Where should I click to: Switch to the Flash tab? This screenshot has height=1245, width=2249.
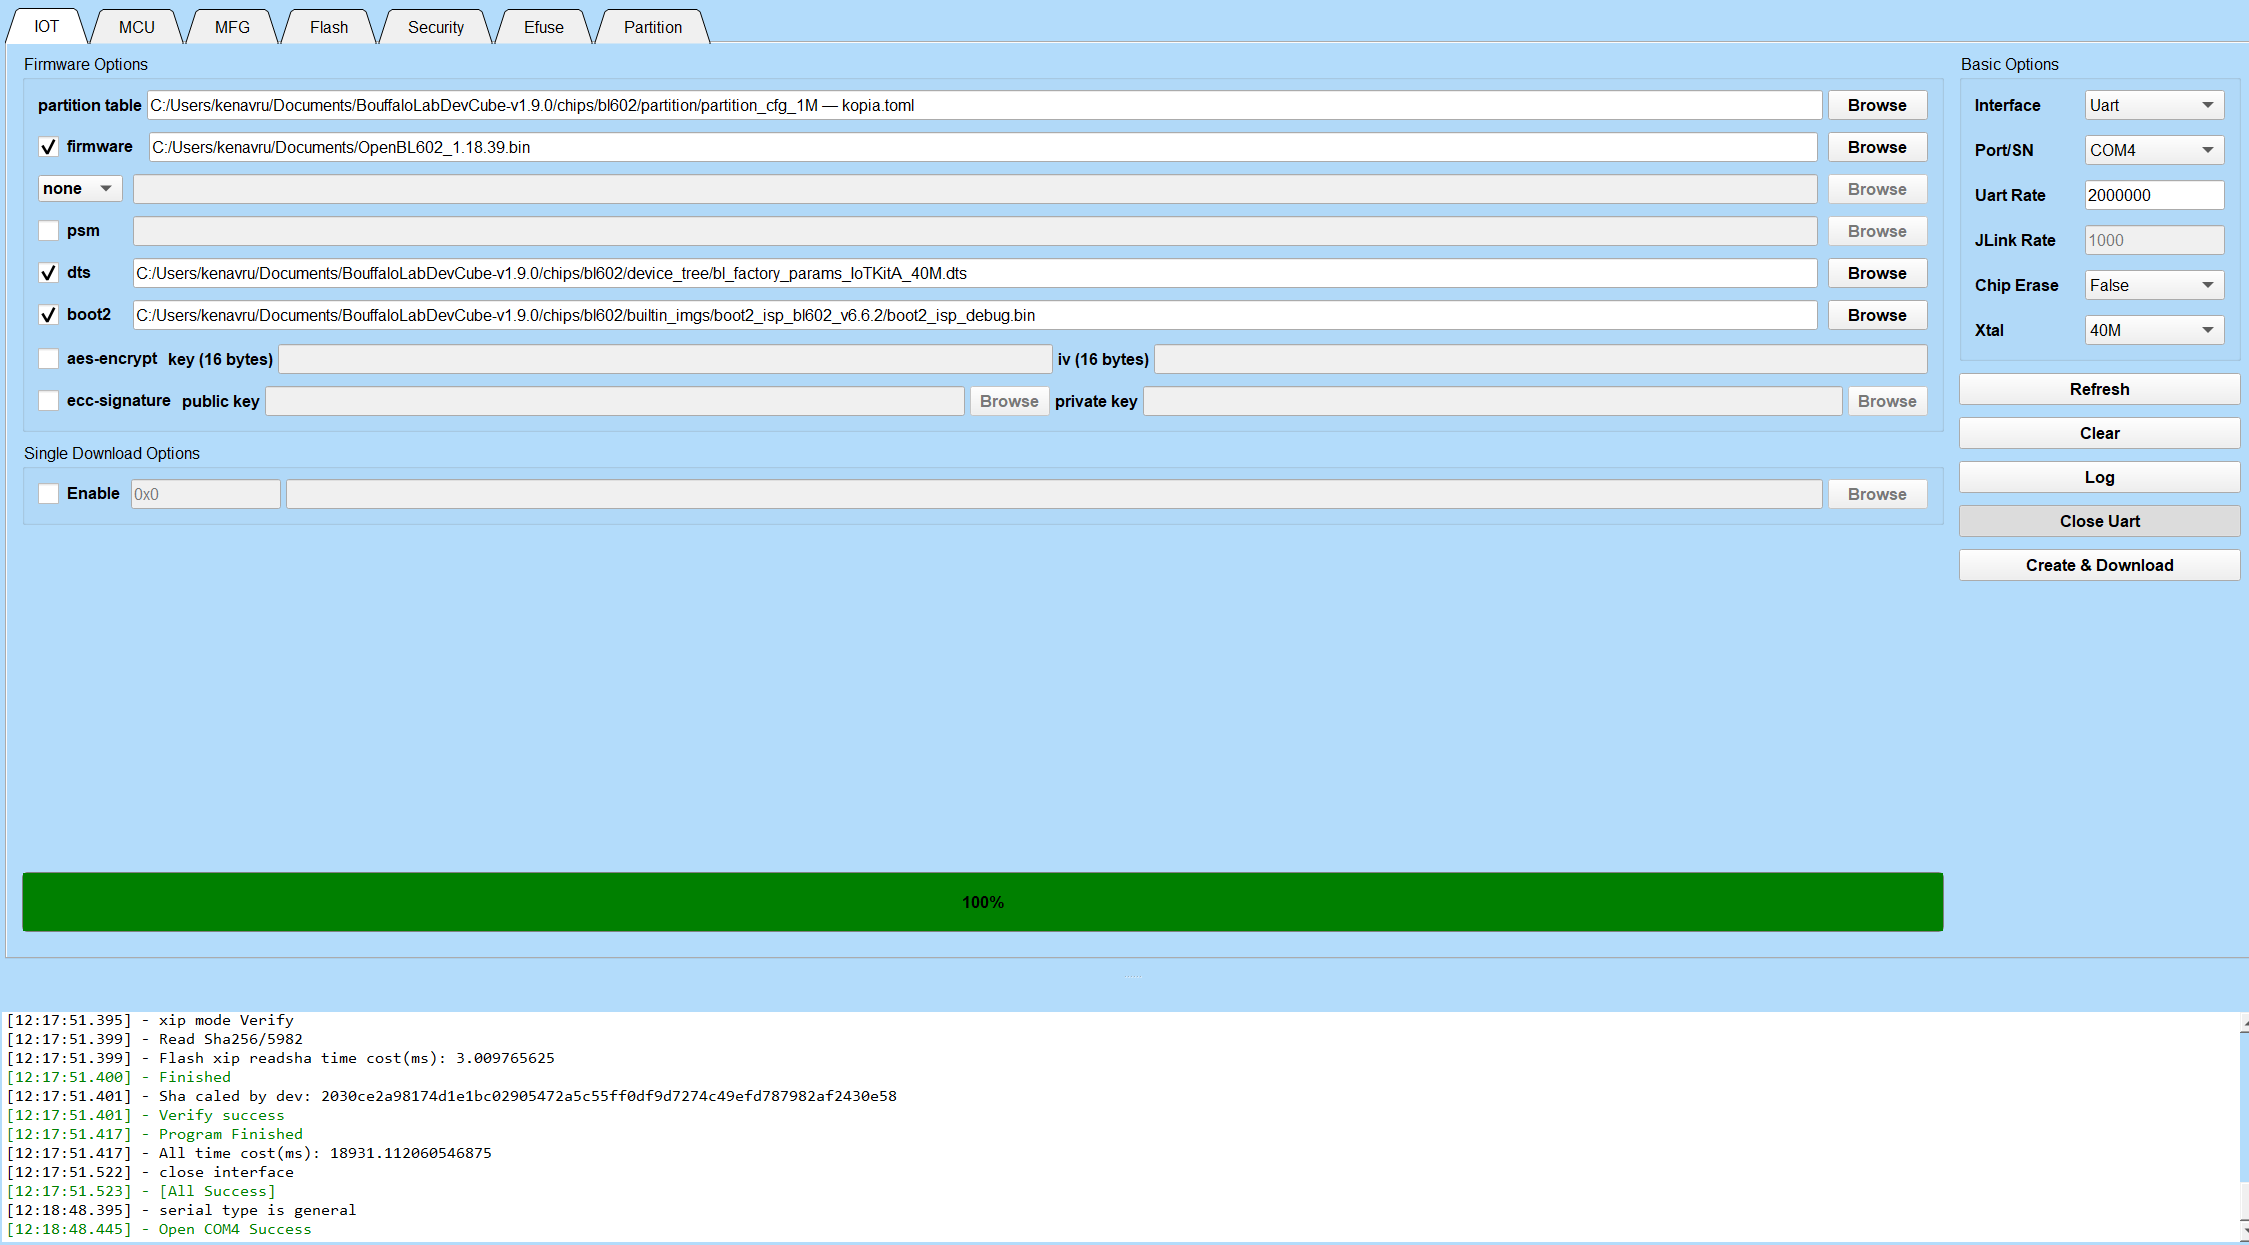(x=329, y=27)
